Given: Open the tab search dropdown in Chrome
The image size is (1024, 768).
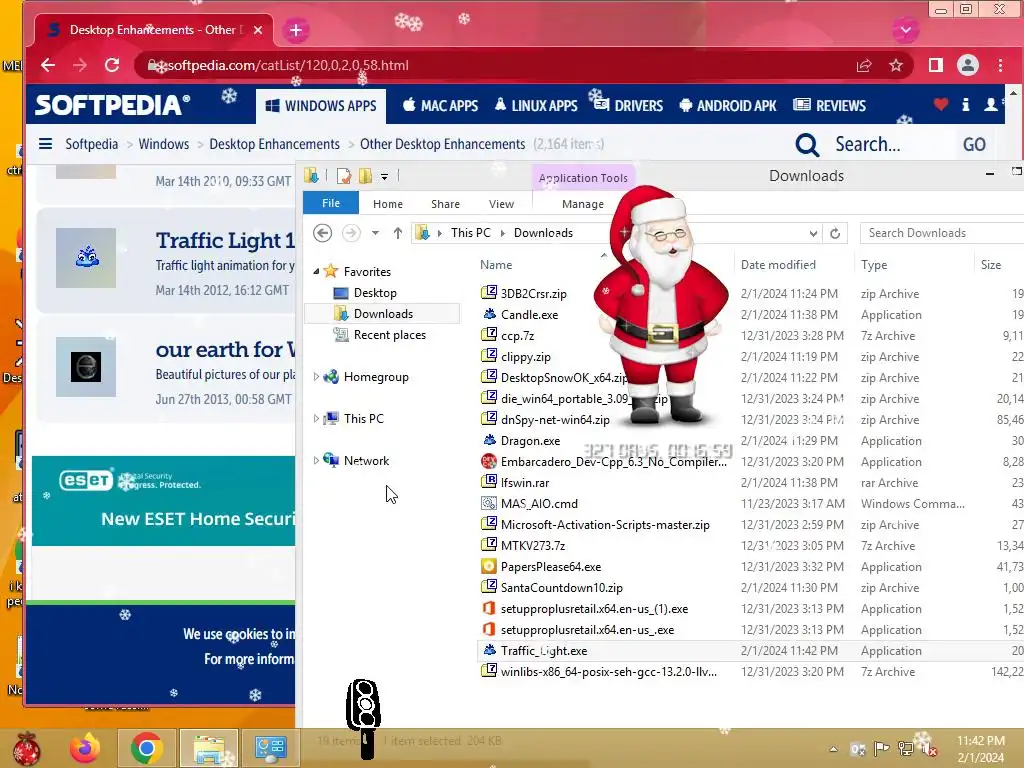Looking at the screenshot, I should (x=905, y=29).
